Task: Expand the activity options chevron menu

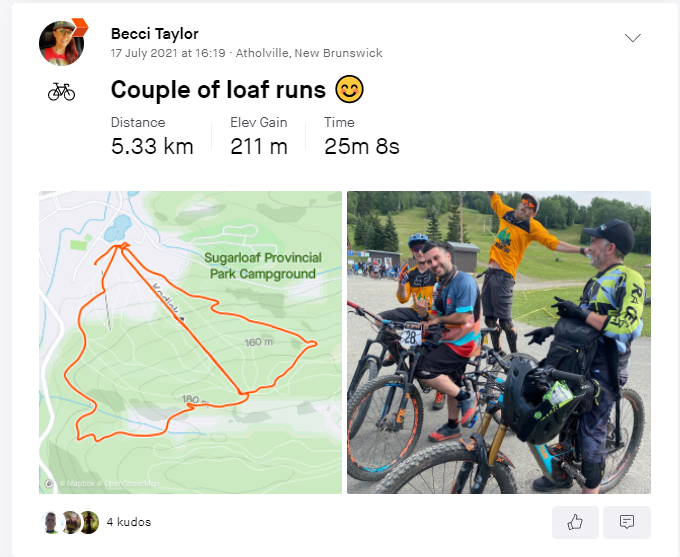Action: [632, 38]
